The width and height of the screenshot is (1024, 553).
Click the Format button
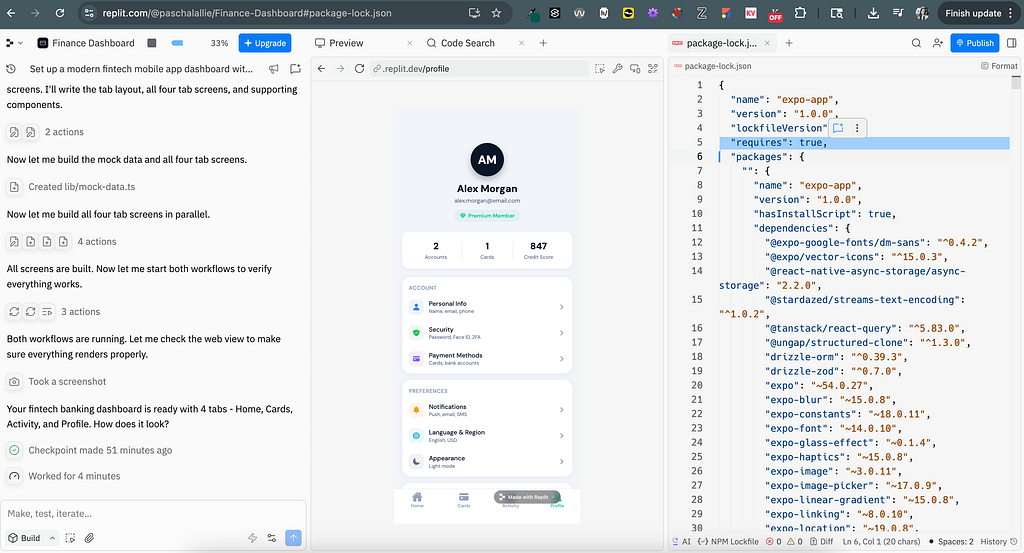[999, 66]
